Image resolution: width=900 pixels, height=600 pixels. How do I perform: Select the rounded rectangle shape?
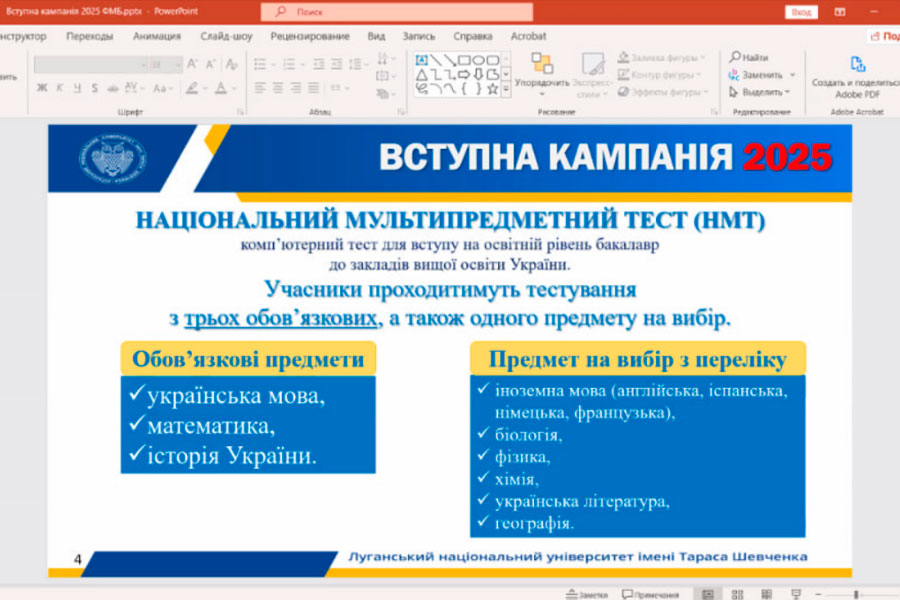pos(493,60)
